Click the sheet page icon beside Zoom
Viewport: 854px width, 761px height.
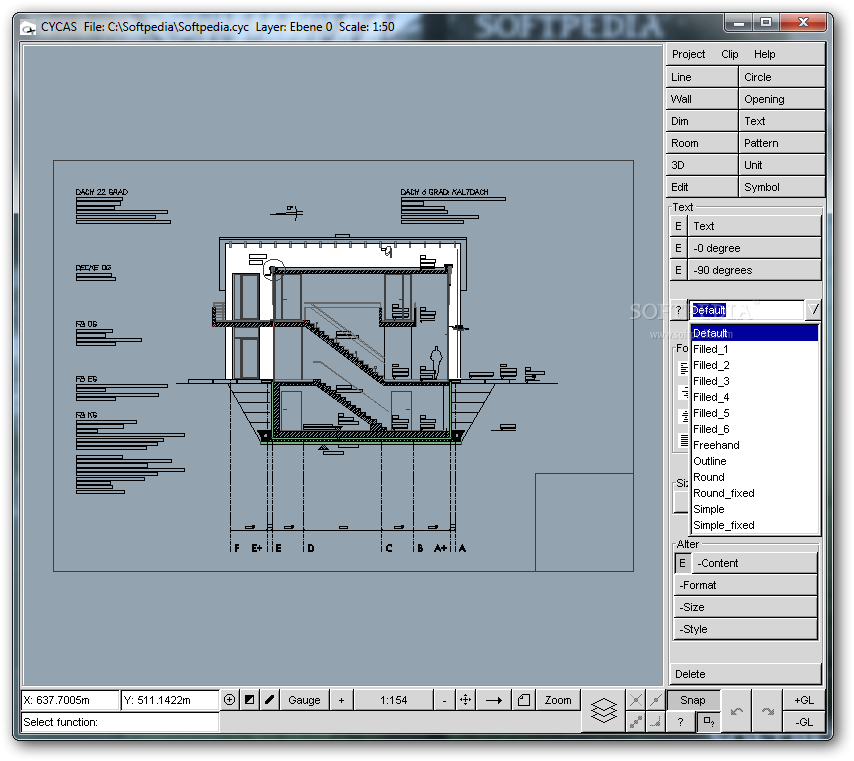click(524, 700)
